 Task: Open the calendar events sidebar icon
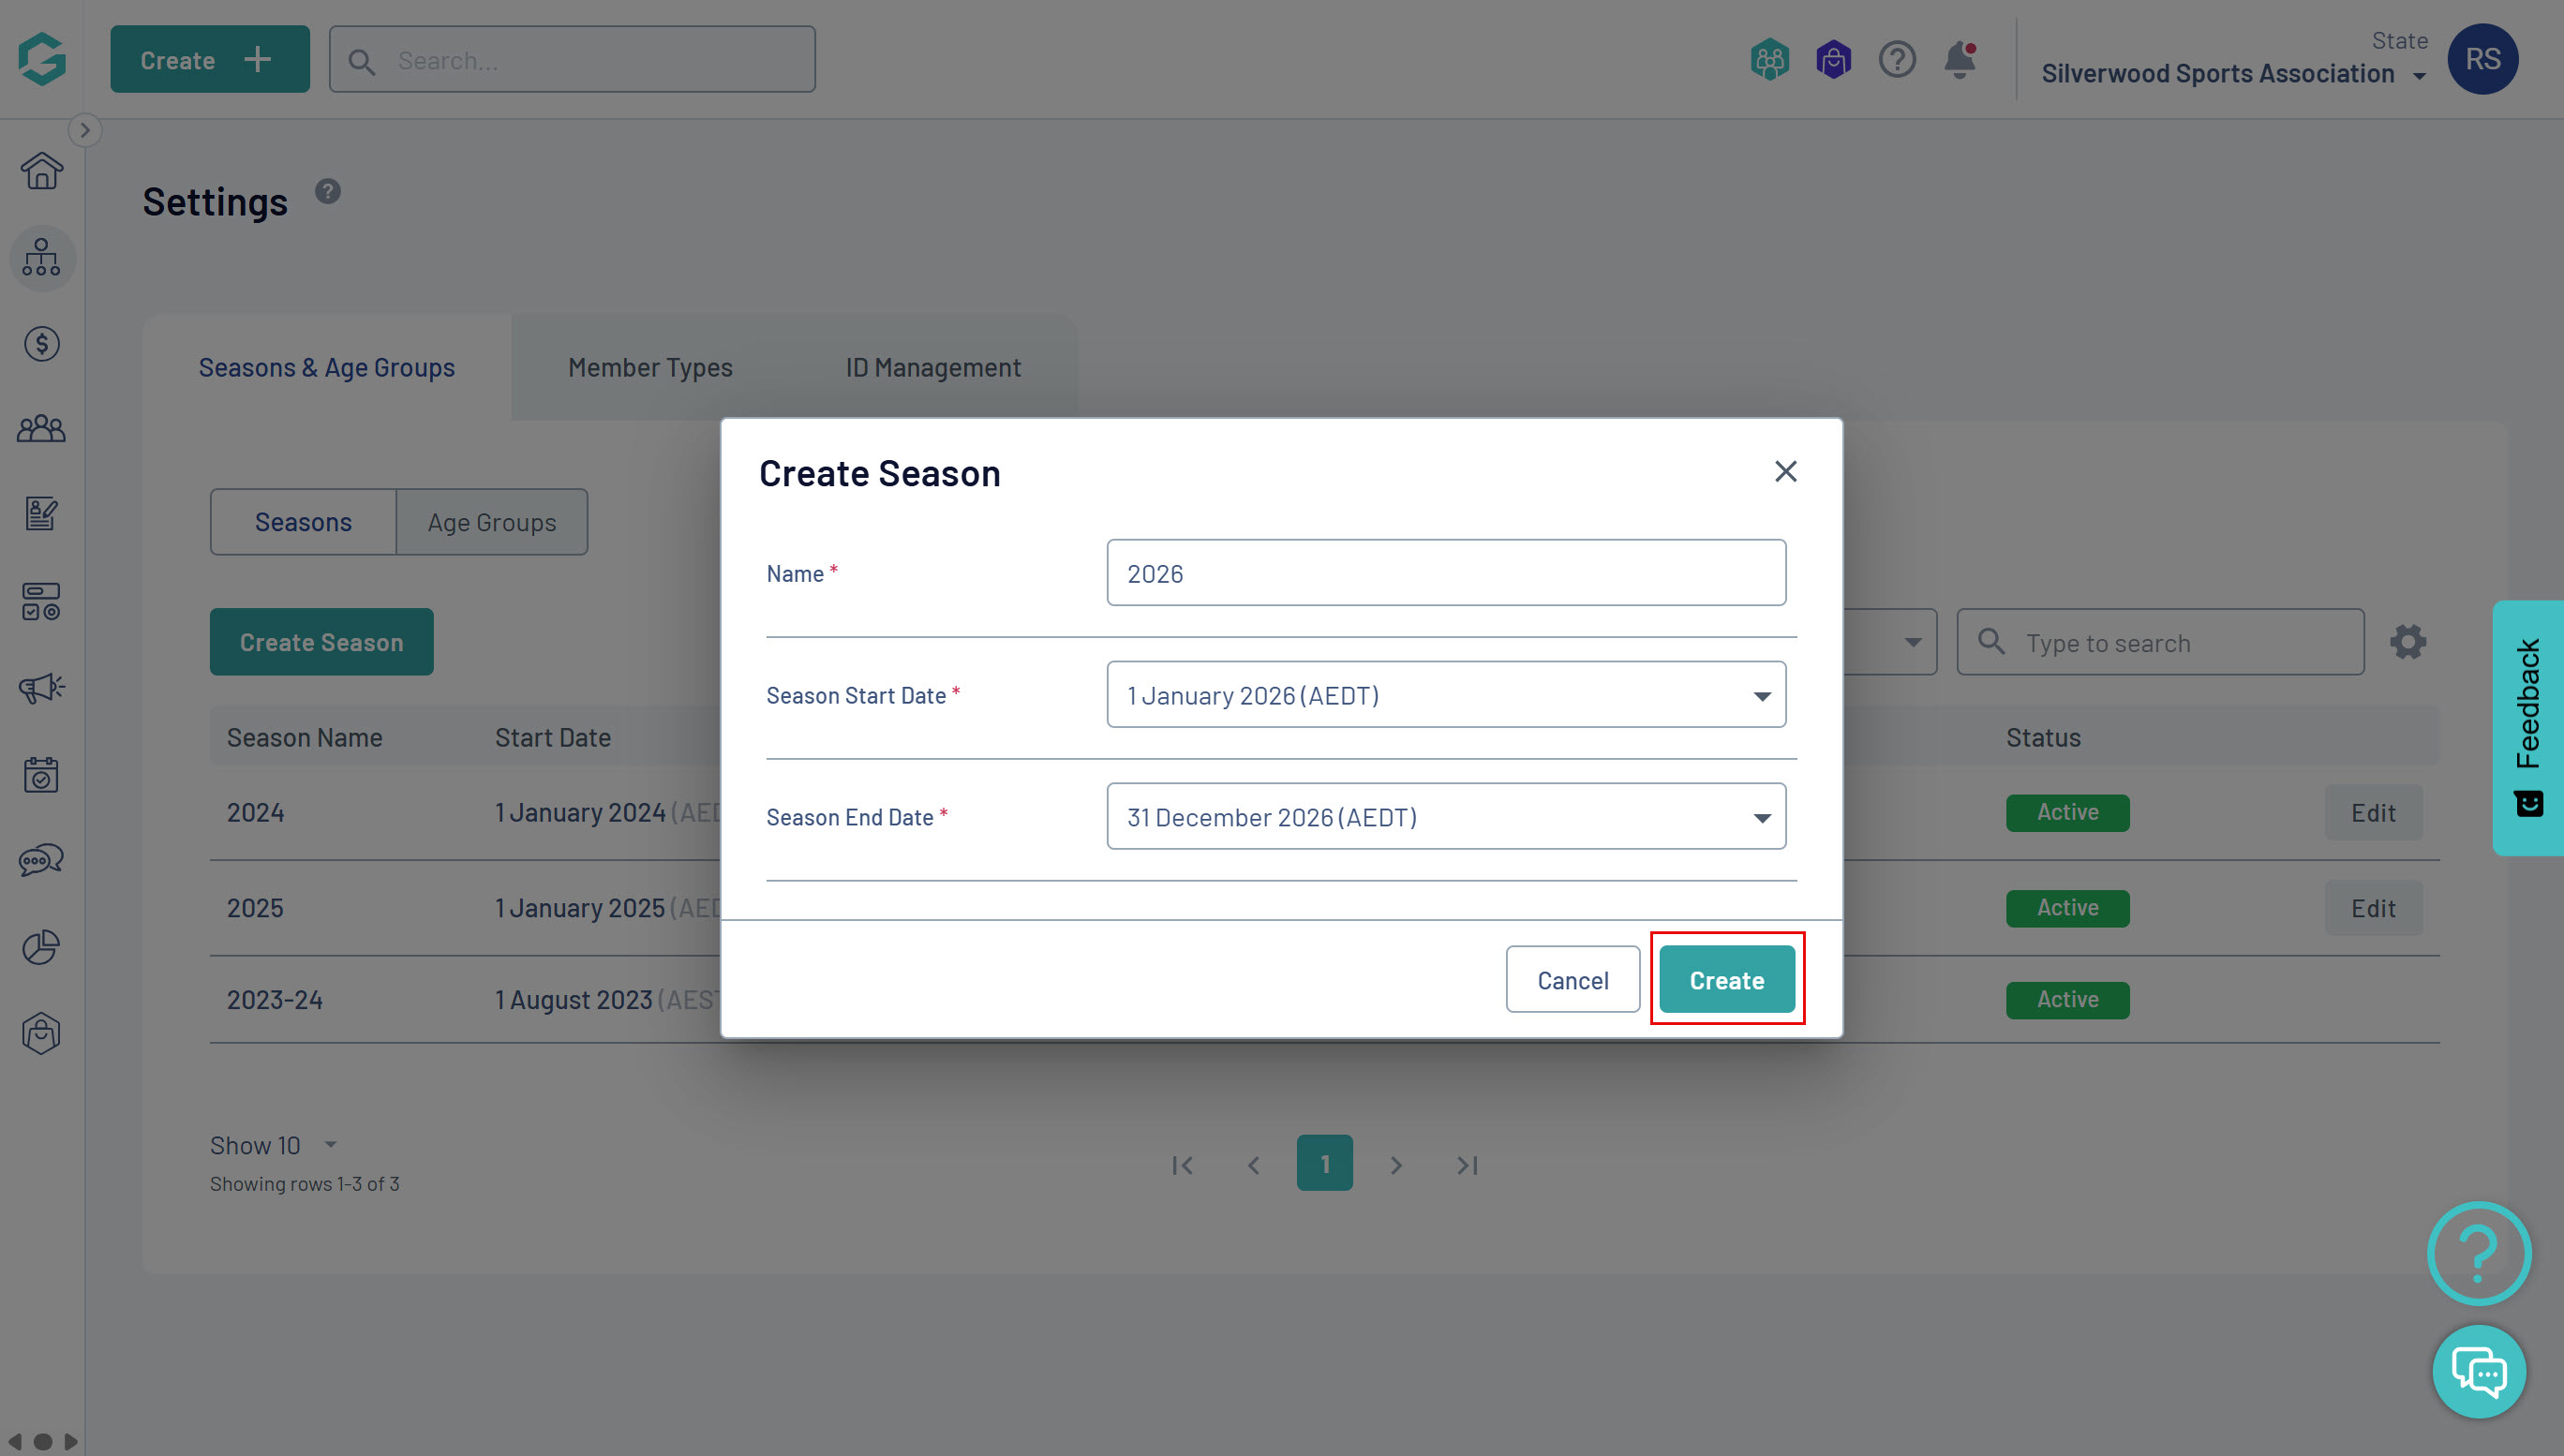click(41, 774)
